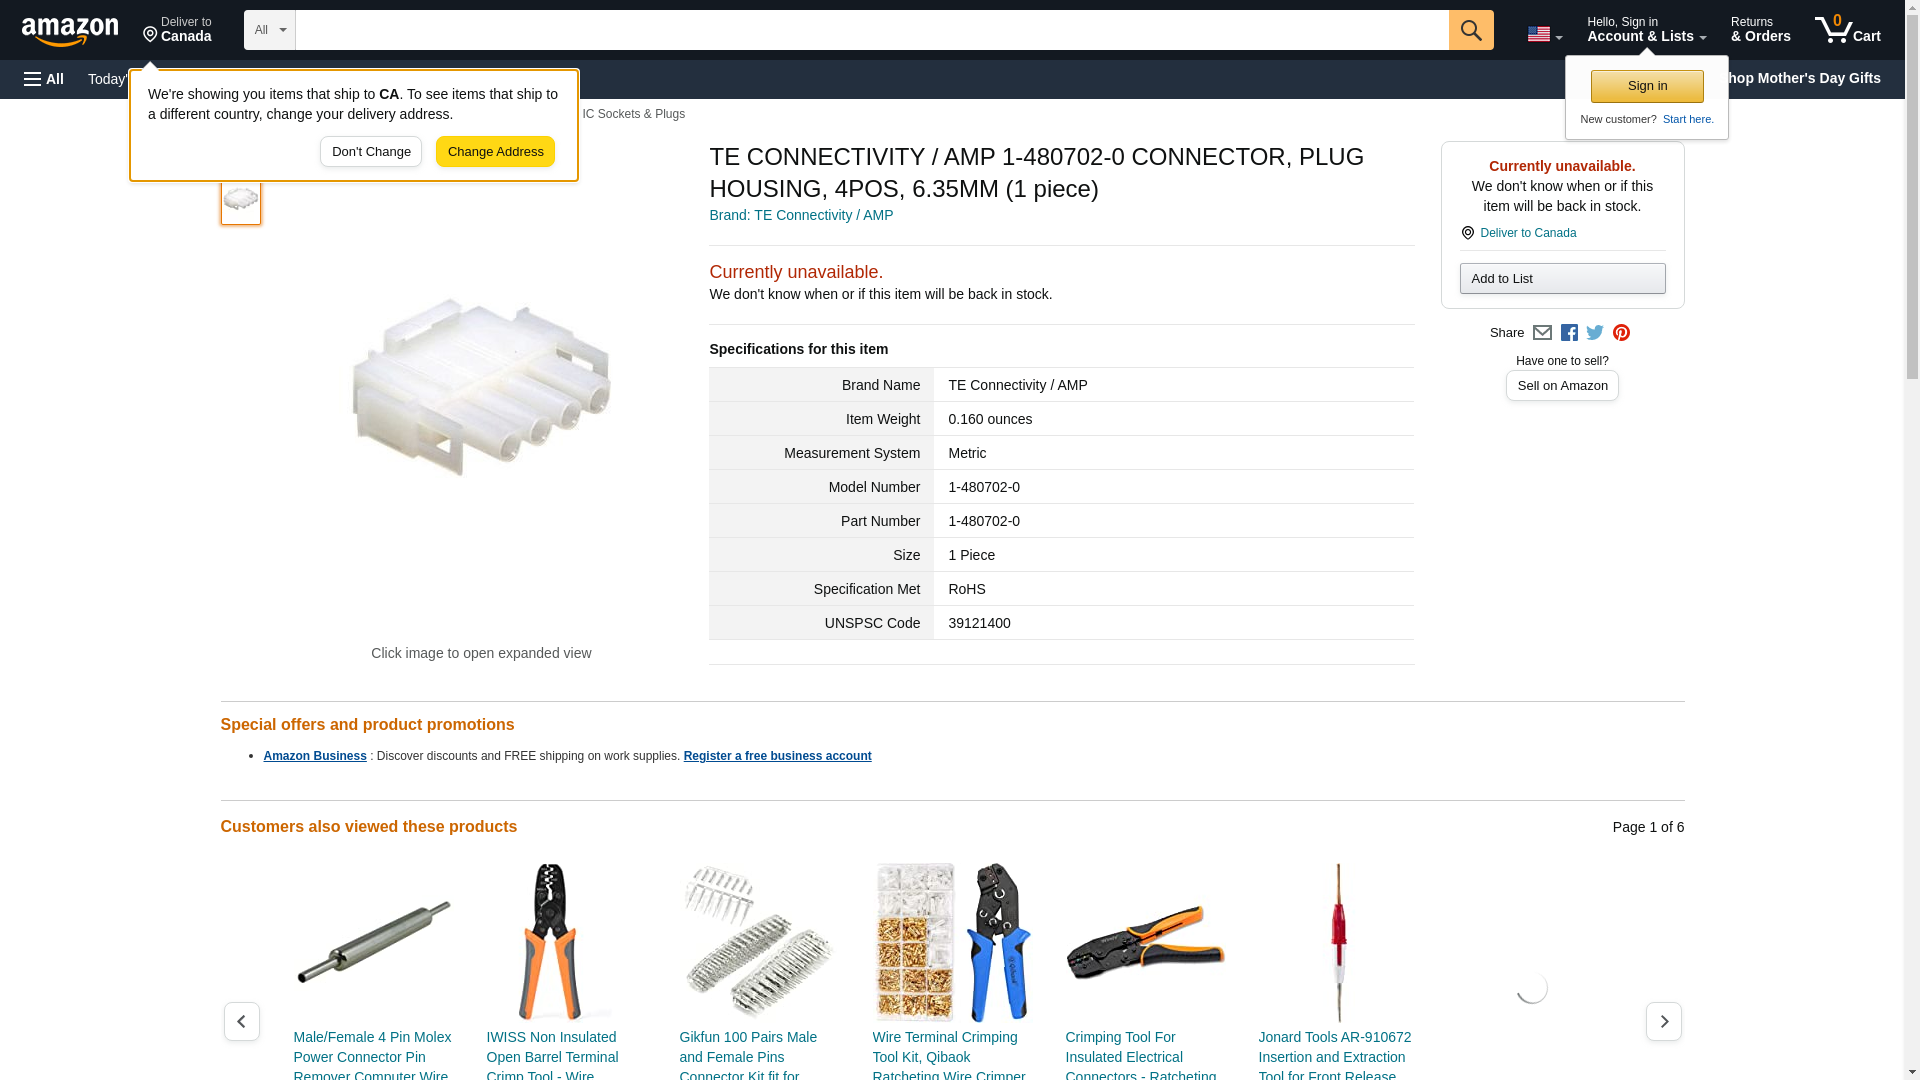Open Returns & Orders

pyautogui.click(x=1760, y=30)
